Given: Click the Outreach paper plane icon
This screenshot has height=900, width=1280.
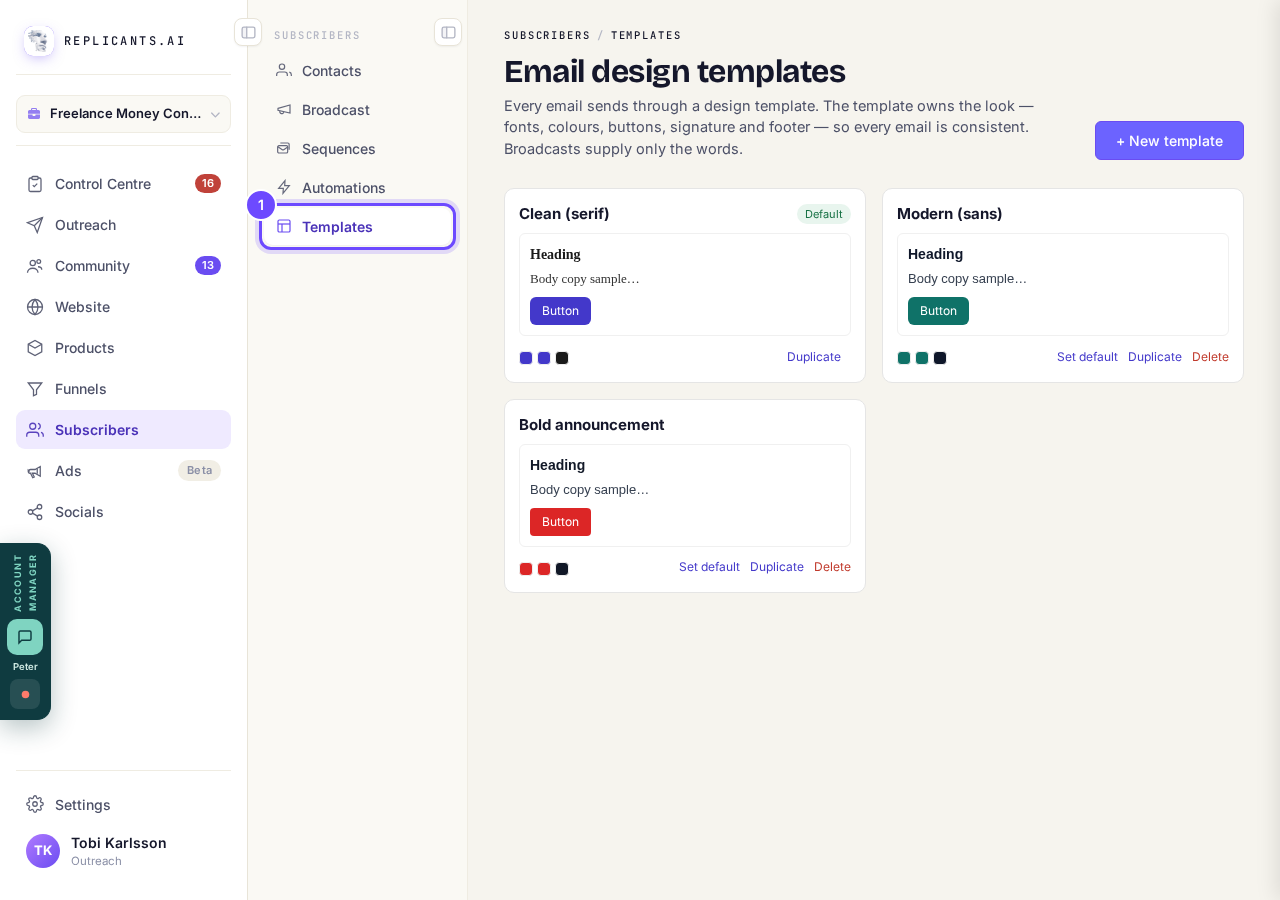Looking at the screenshot, I should pyautogui.click(x=35, y=225).
